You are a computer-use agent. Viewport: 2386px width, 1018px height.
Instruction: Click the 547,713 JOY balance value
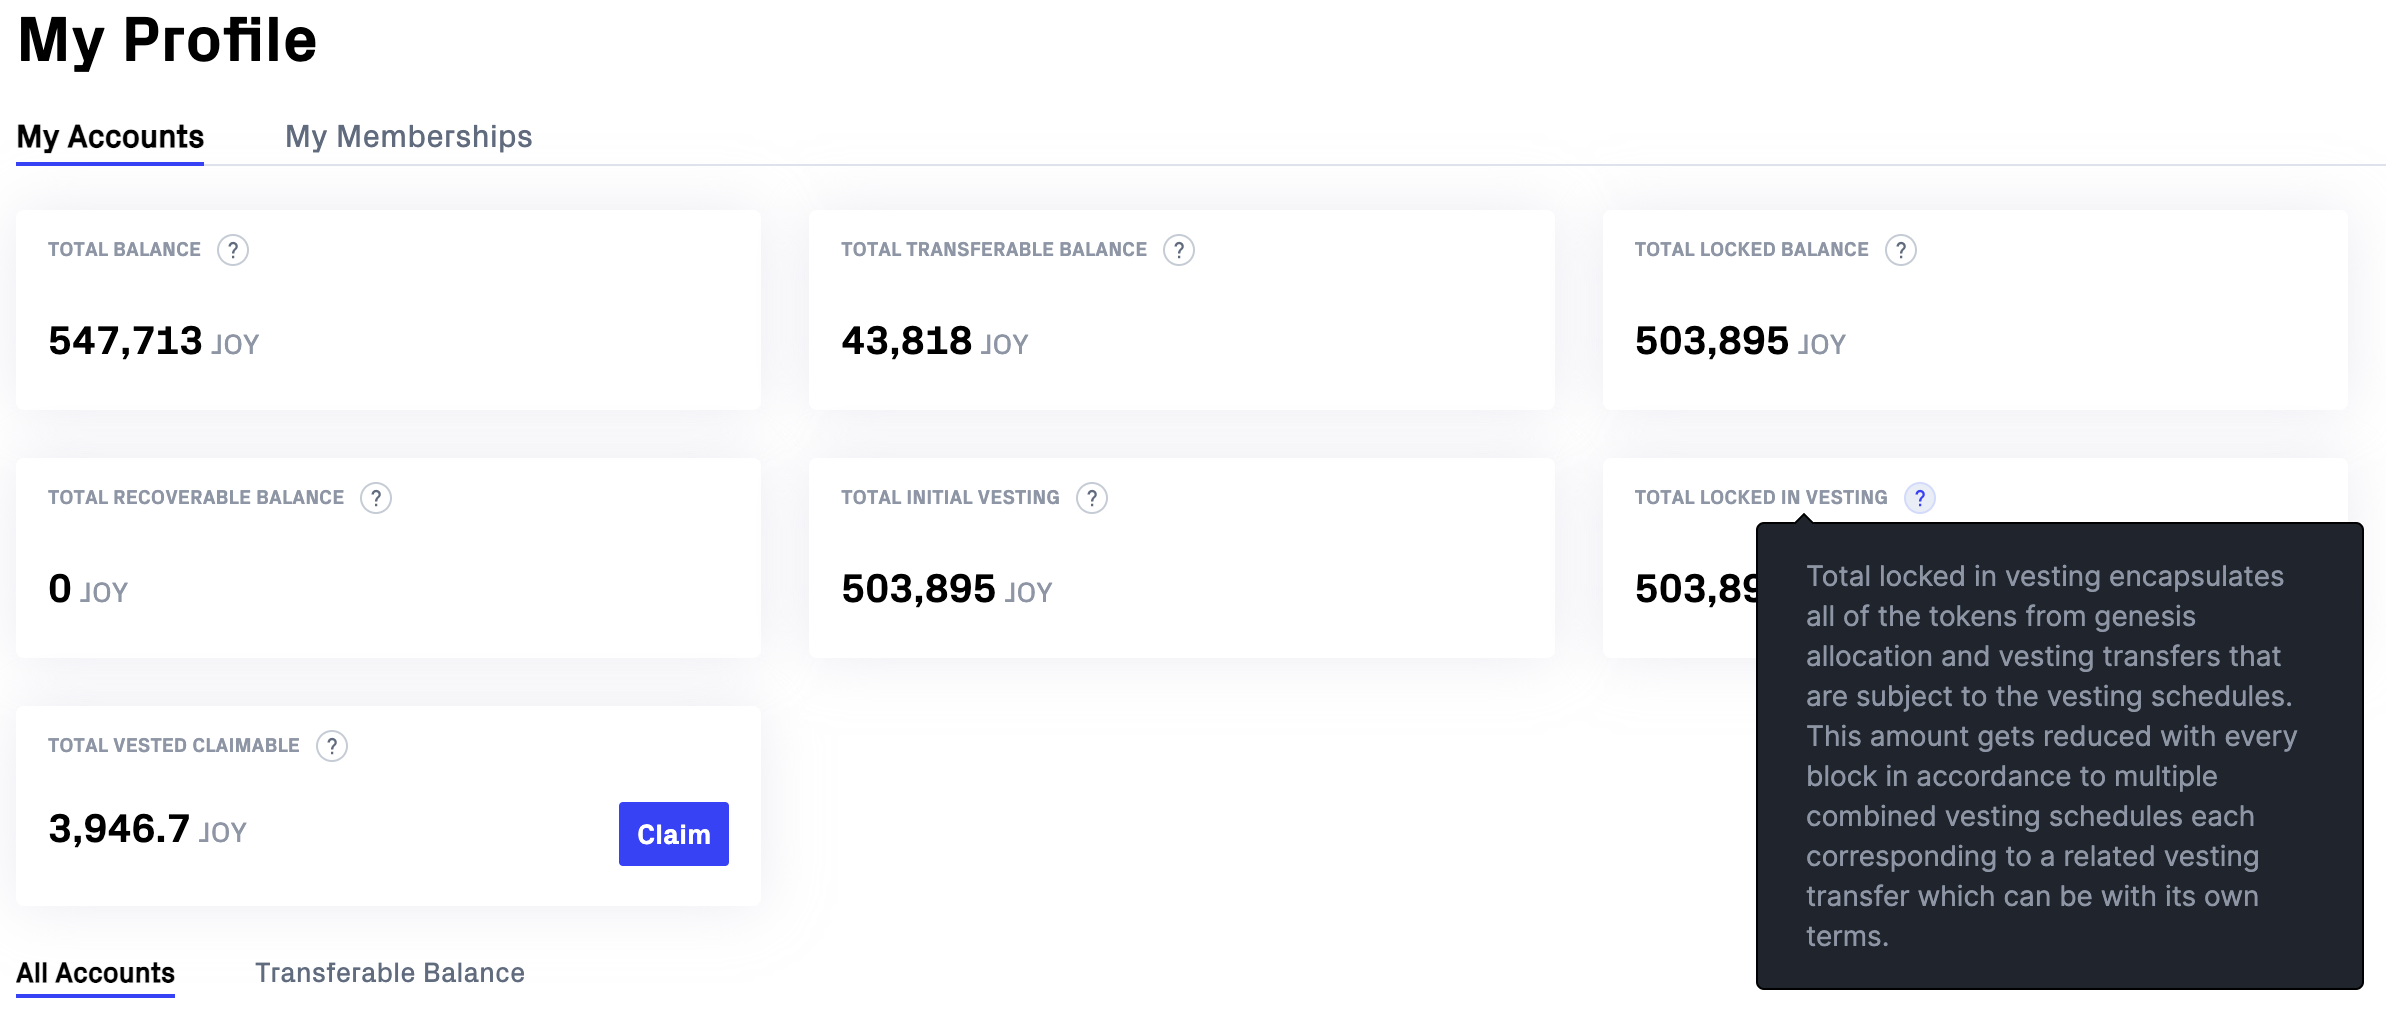[x=152, y=341]
